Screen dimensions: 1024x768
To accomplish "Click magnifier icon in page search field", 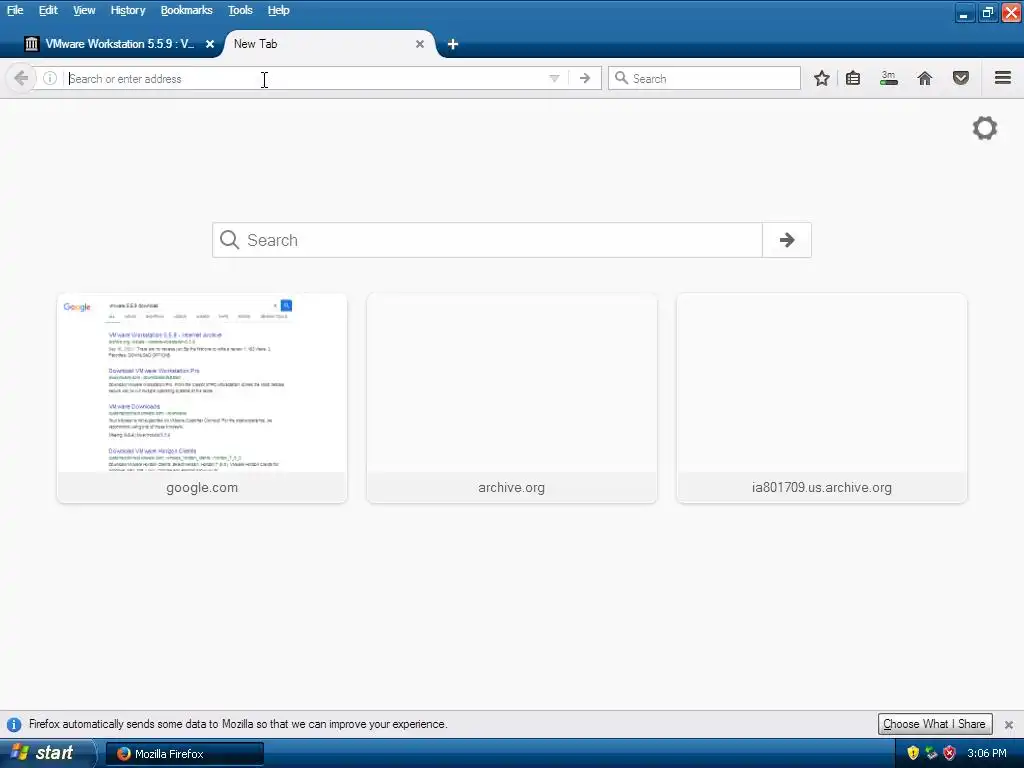I will click(229, 240).
